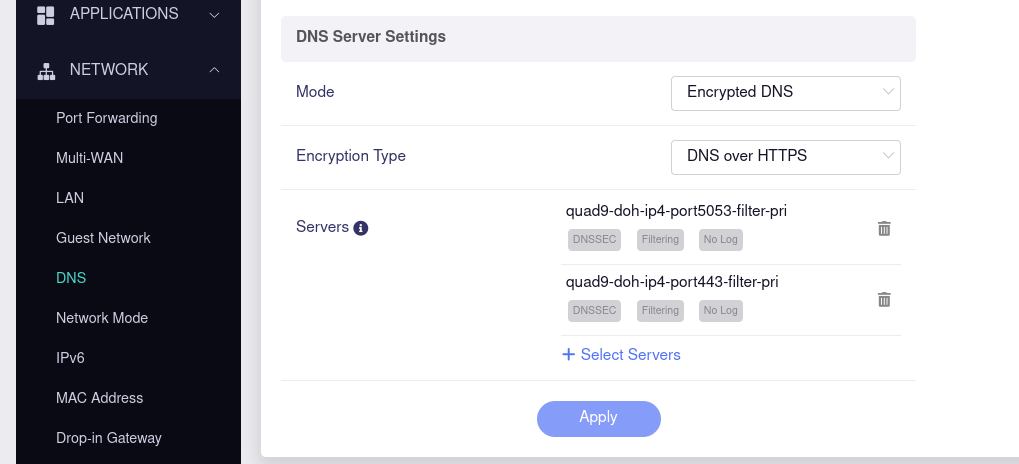Click the Select Servers link
Viewport: 1019px width, 464px height.
[x=630, y=355]
